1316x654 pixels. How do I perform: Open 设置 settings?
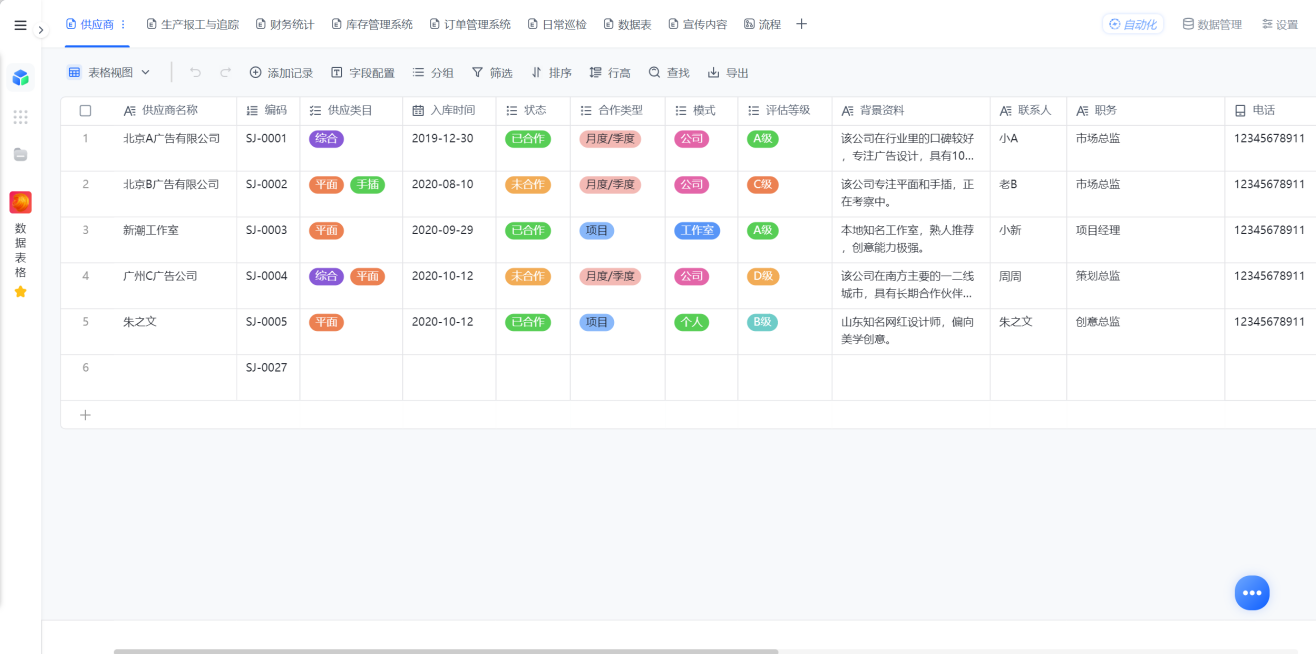[1280, 24]
